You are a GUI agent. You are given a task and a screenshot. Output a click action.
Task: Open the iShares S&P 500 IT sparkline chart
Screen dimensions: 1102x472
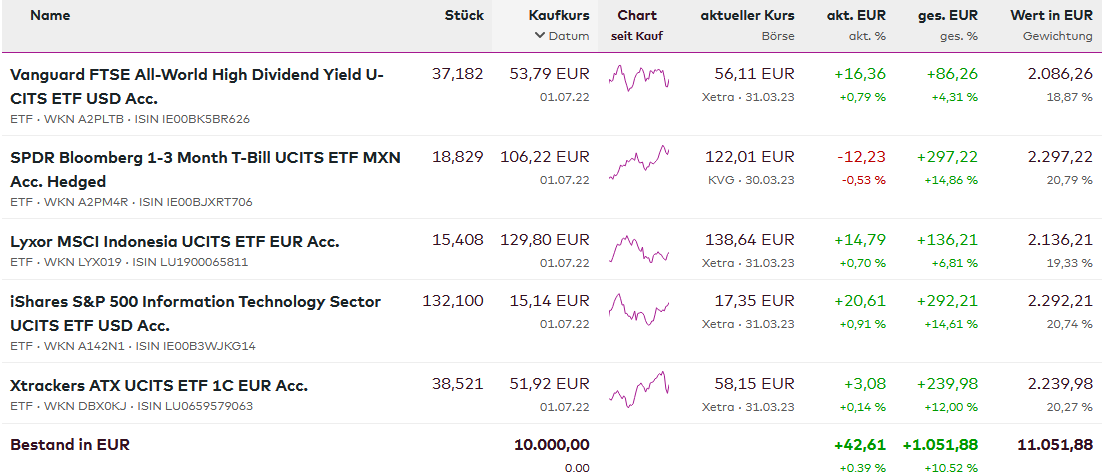[638, 304]
